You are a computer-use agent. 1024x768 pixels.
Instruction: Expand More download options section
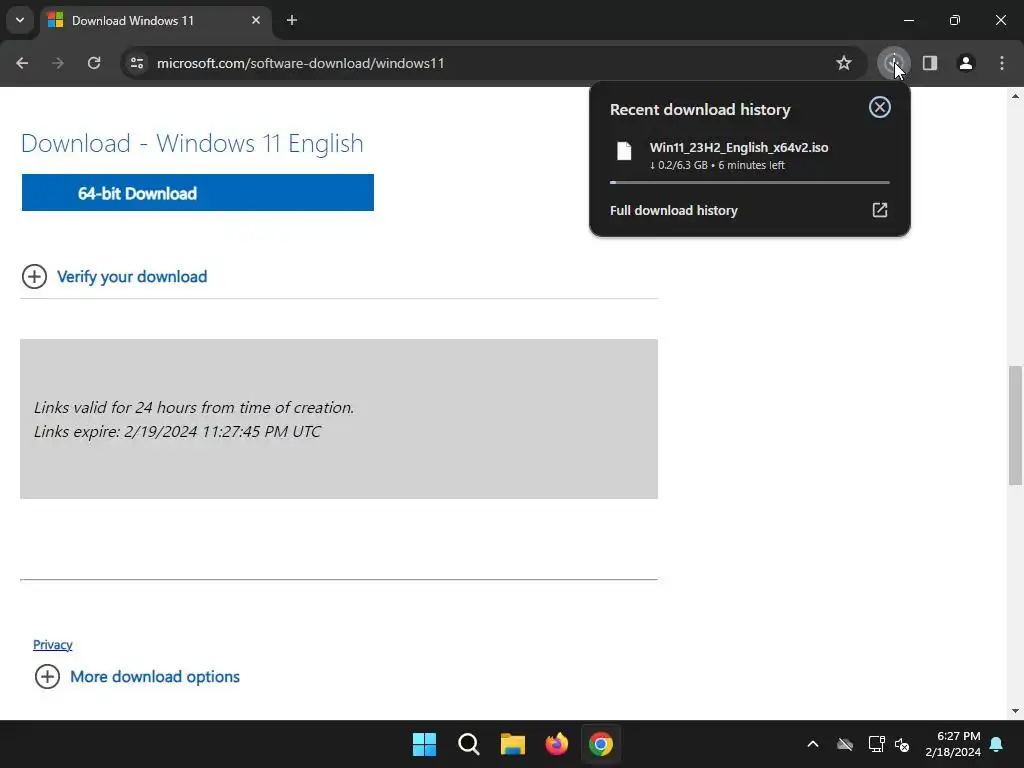[x=155, y=677]
